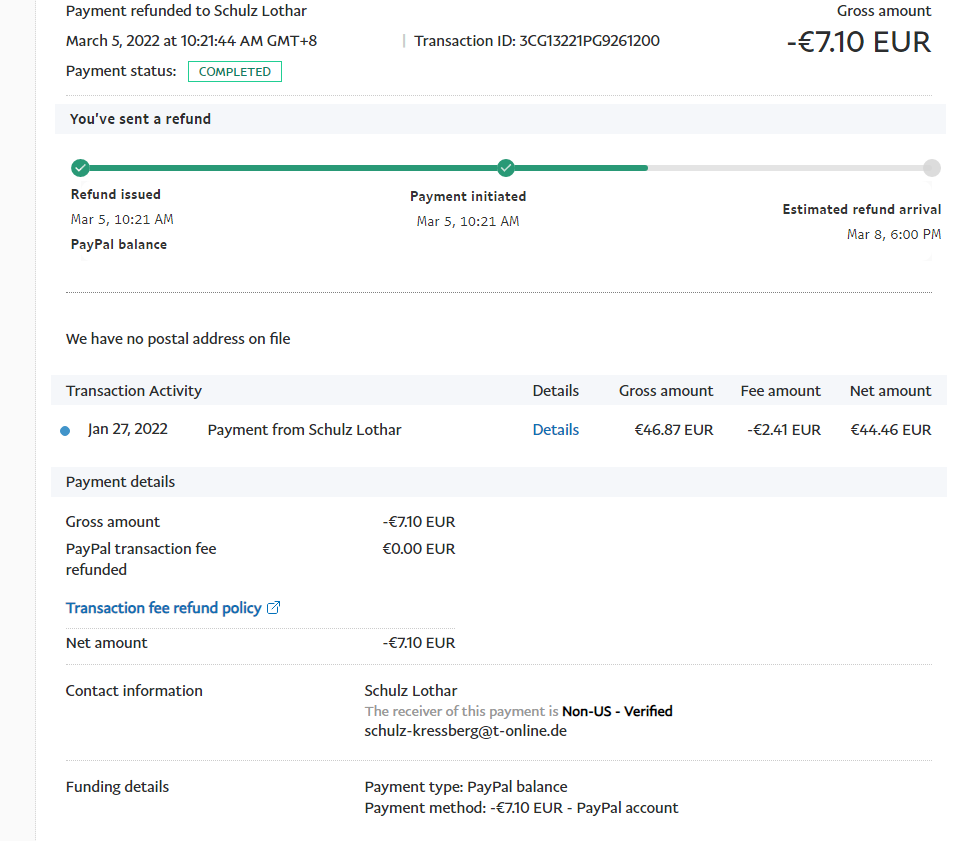Click the Transaction Activity section header
Screen dimensions: 959x841
(x=134, y=391)
